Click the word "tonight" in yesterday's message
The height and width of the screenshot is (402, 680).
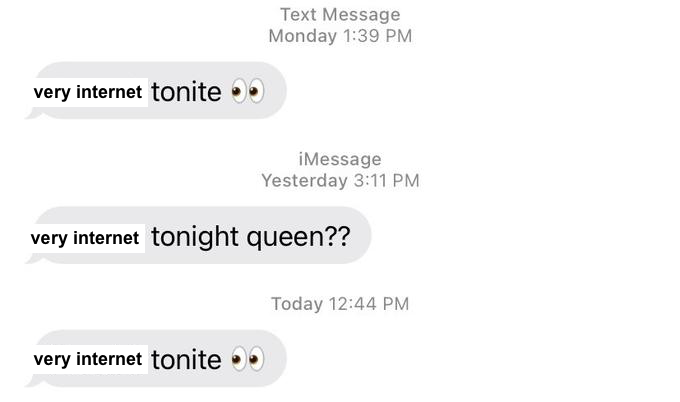click(x=195, y=237)
